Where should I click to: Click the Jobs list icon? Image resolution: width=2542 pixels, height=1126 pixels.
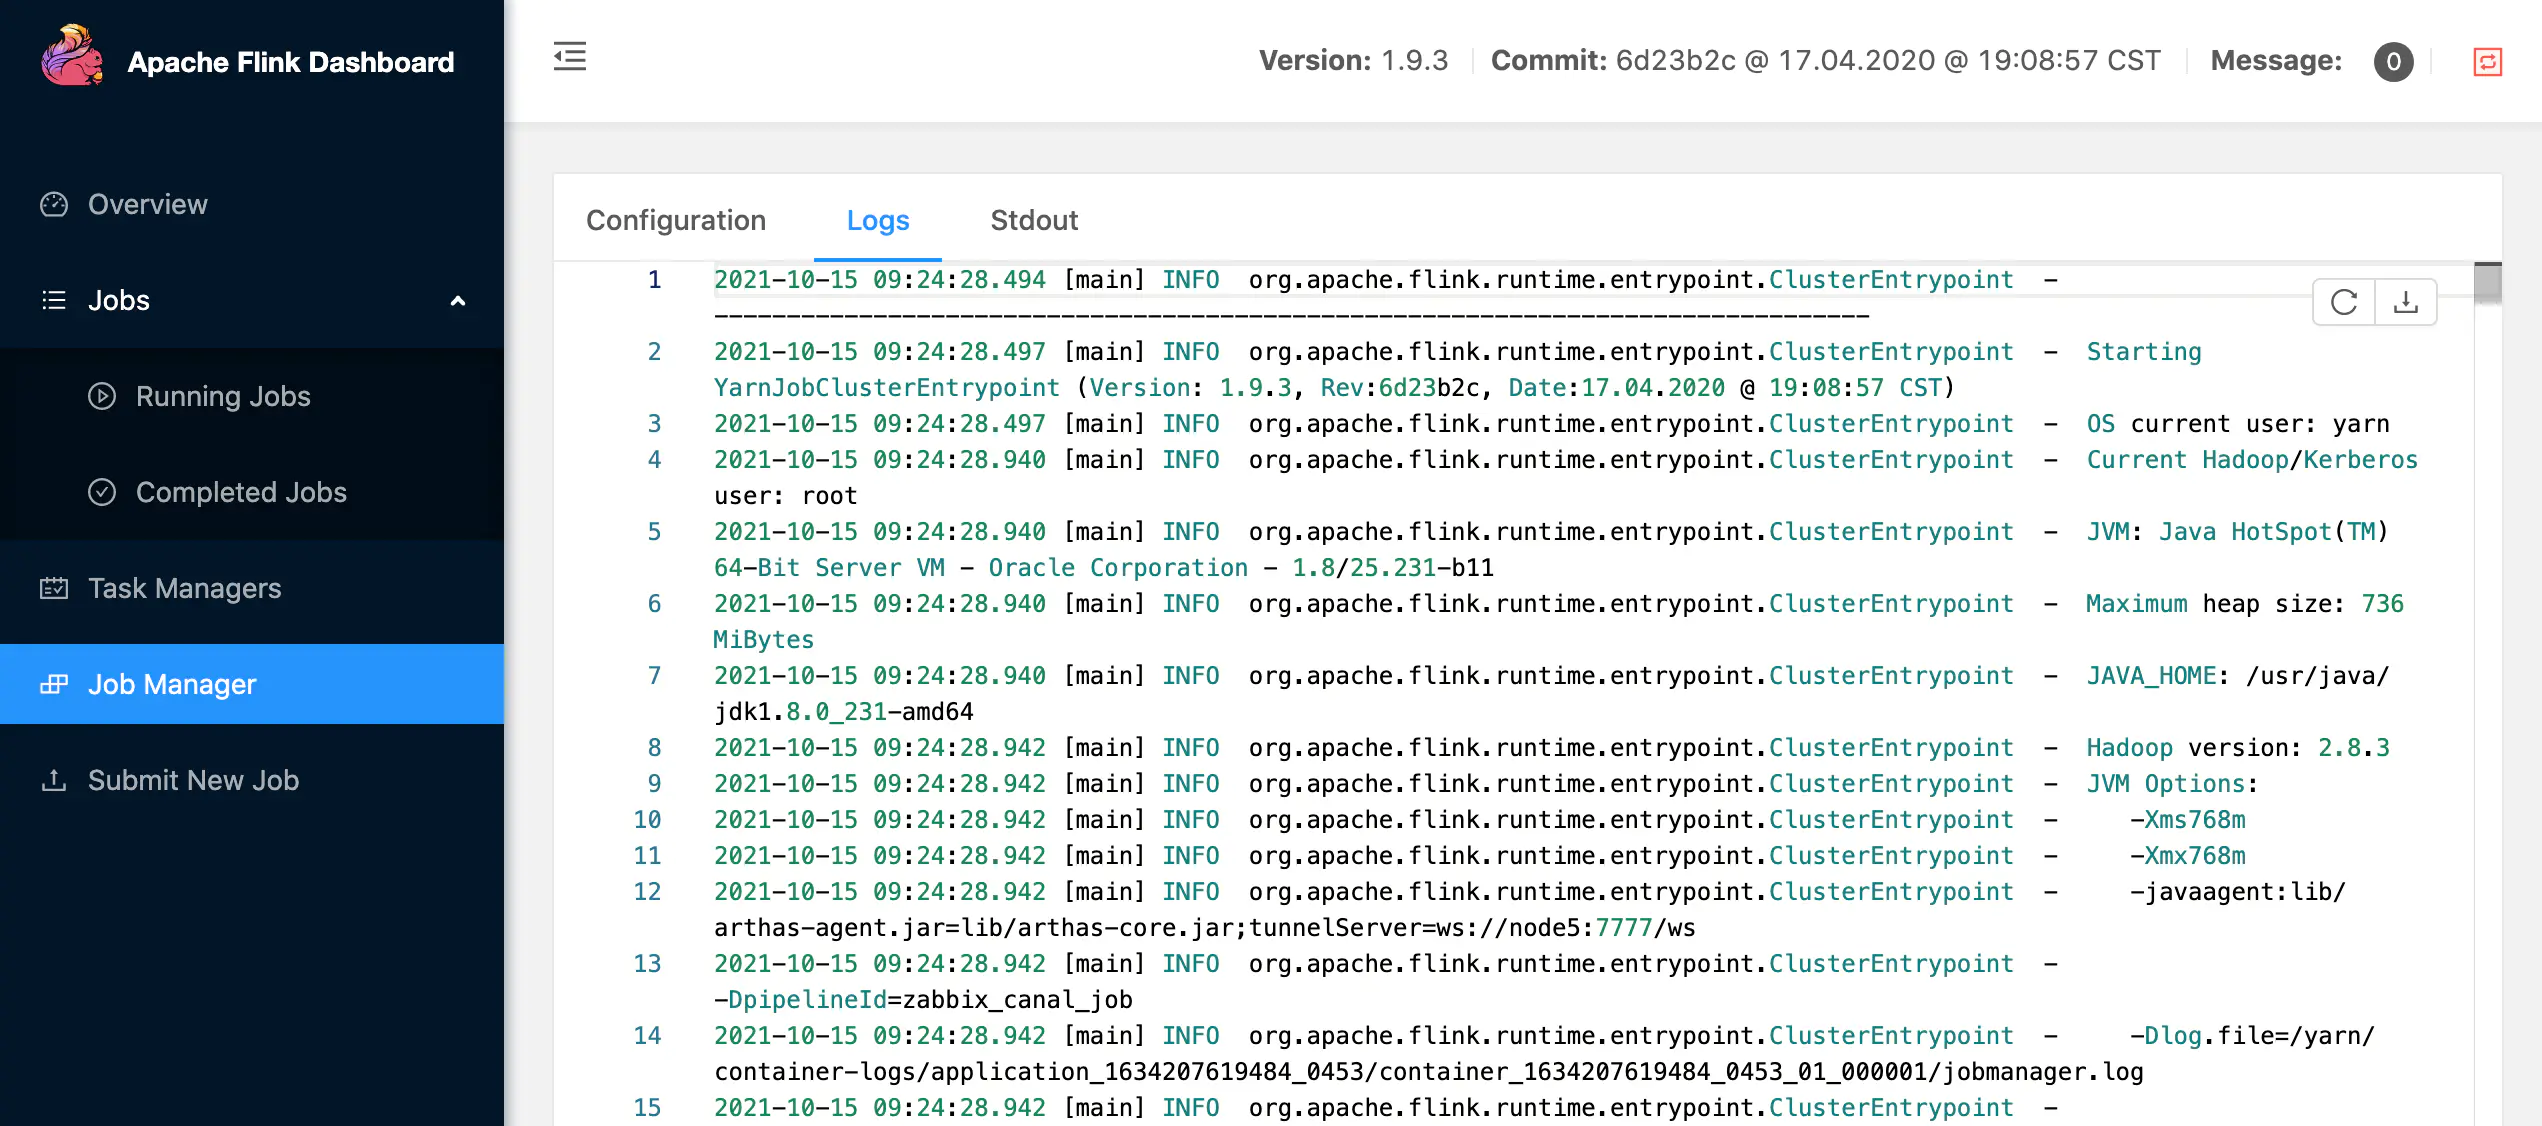pos(54,300)
